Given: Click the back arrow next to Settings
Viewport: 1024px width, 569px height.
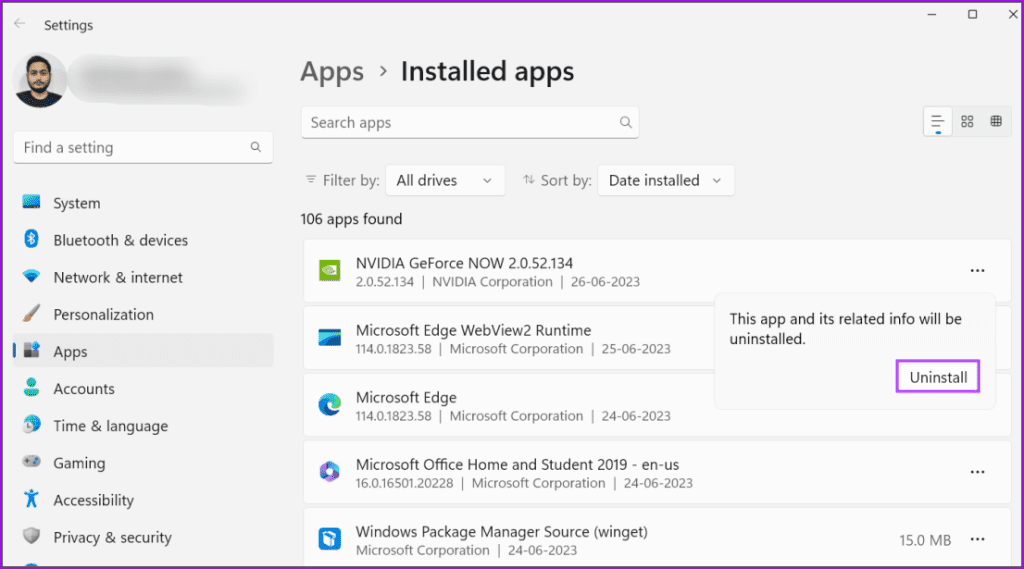Looking at the screenshot, I should click(x=20, y=24).
